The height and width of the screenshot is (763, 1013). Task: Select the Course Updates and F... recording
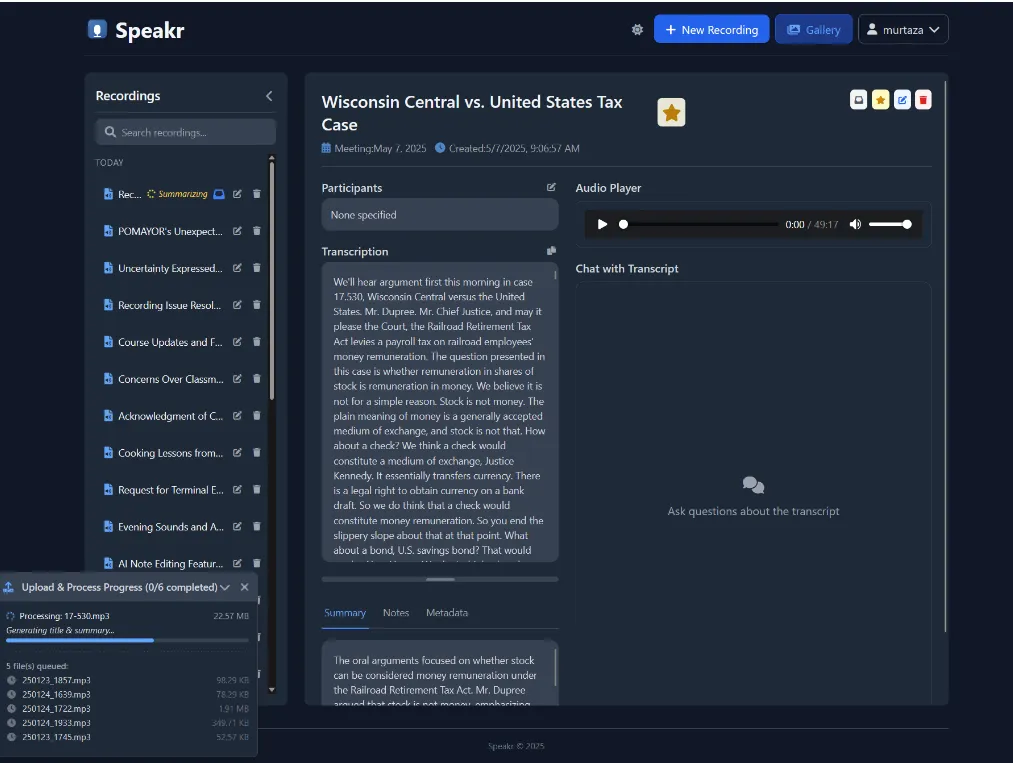tap(170, 341)
